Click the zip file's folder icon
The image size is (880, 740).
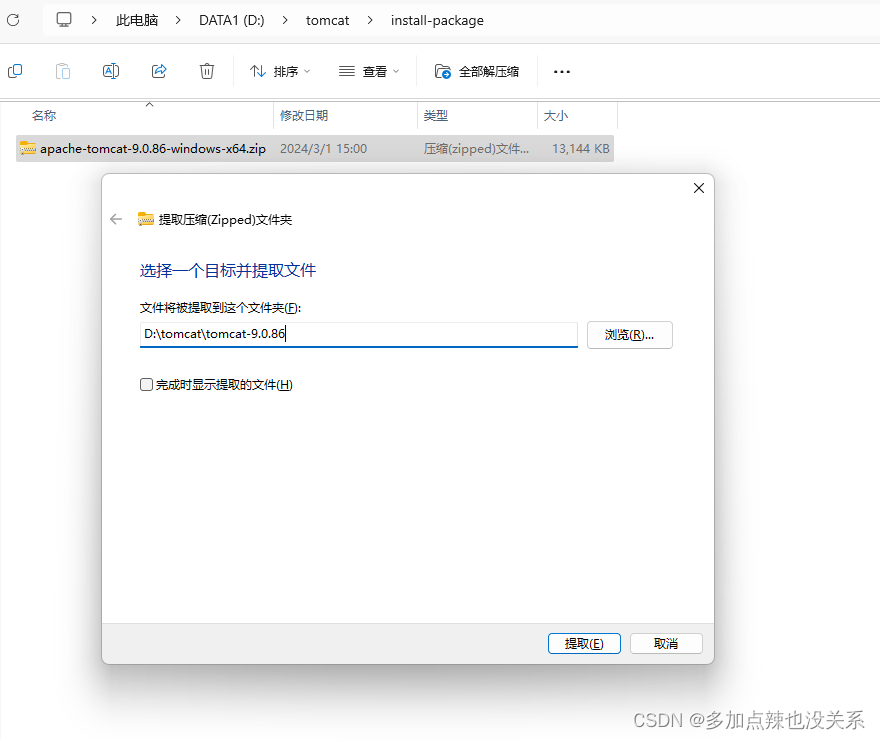point(28,148)
